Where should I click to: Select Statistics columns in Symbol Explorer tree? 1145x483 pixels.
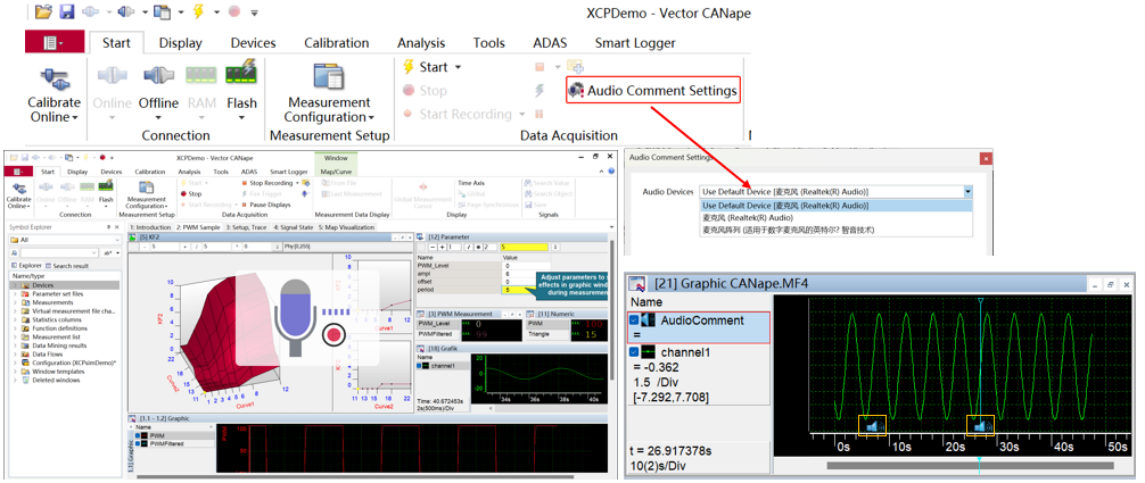click(56, 319)
